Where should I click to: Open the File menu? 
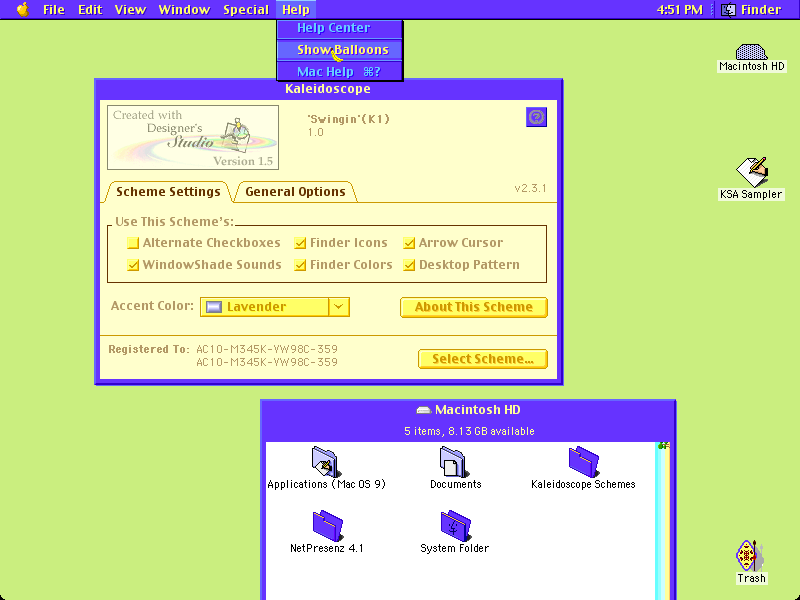coord(54,10)
